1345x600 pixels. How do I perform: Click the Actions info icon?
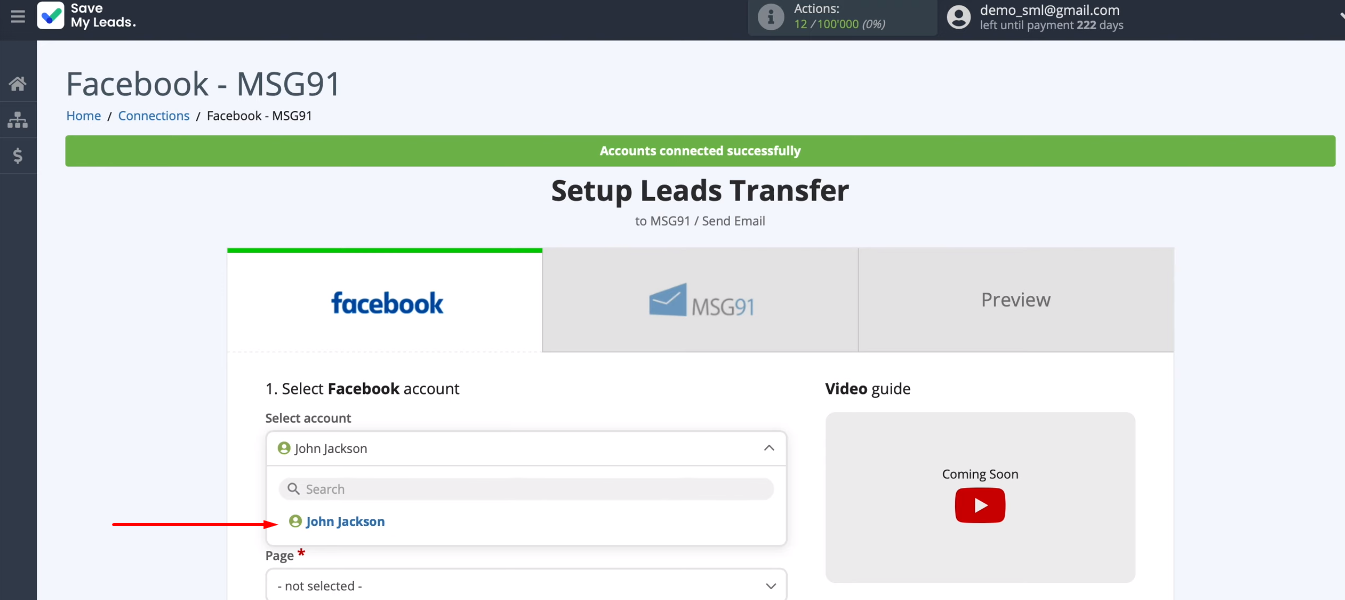point(771,17)
